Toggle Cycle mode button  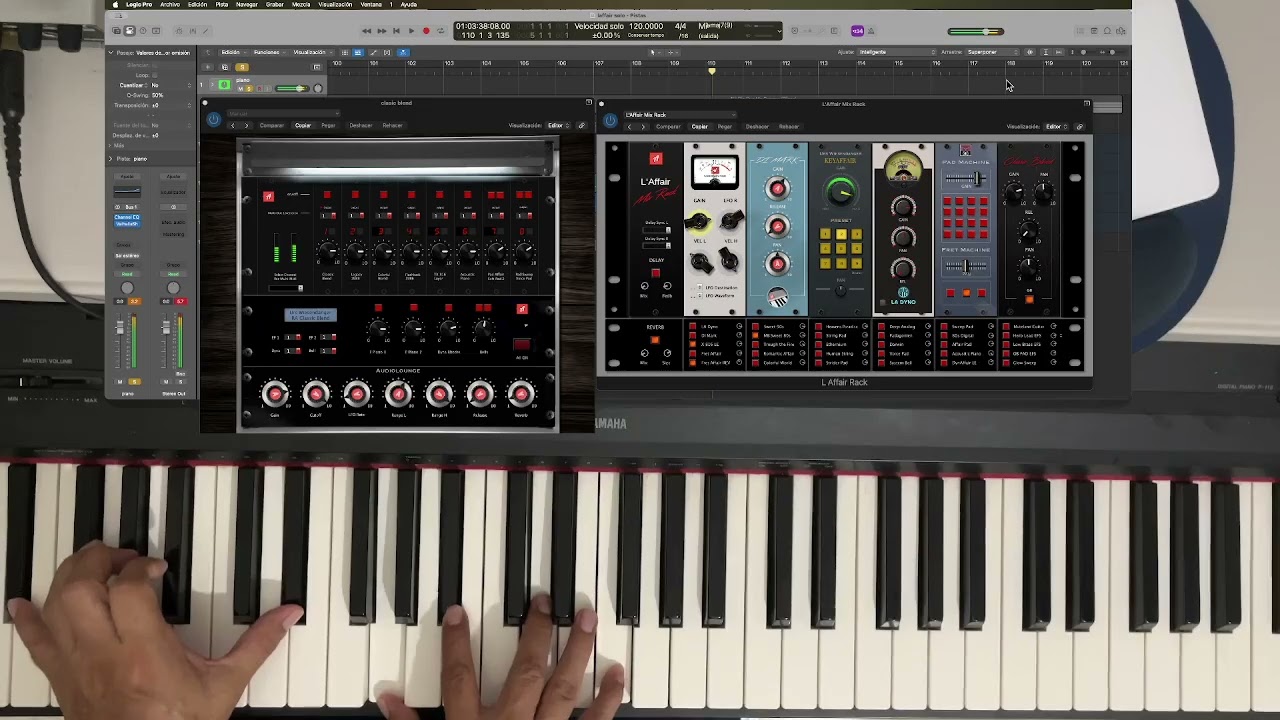(x=440, y=31)
